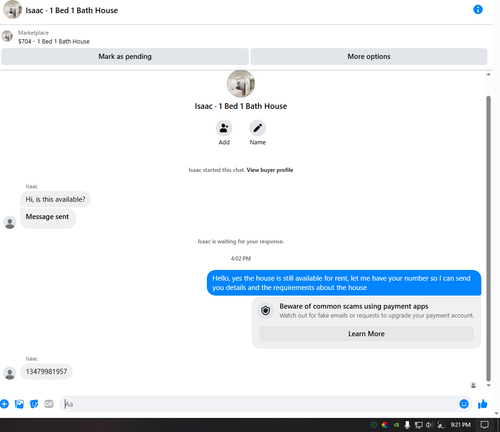Click 'Isaac is waiting for your response' text
Screen dimensions: 500x432
pyautogui.click(x=241, y=241)
